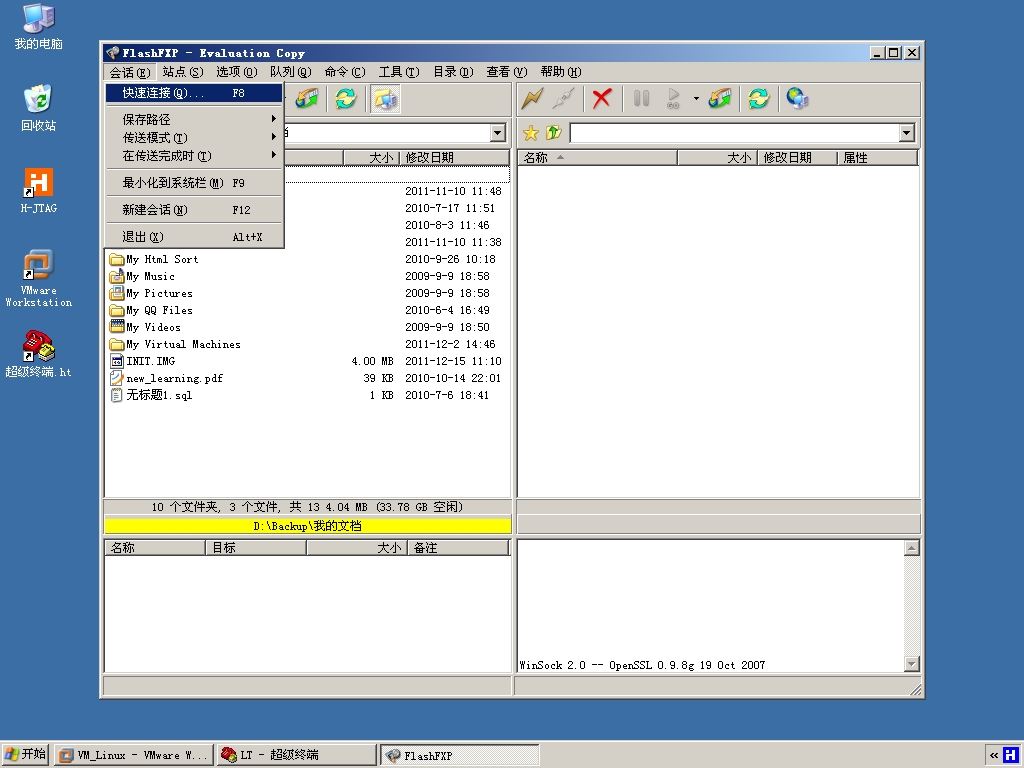Viewport: 1024px width, 768px height.
Task: Select the My Pictures folder
Action: coord(159,293)
